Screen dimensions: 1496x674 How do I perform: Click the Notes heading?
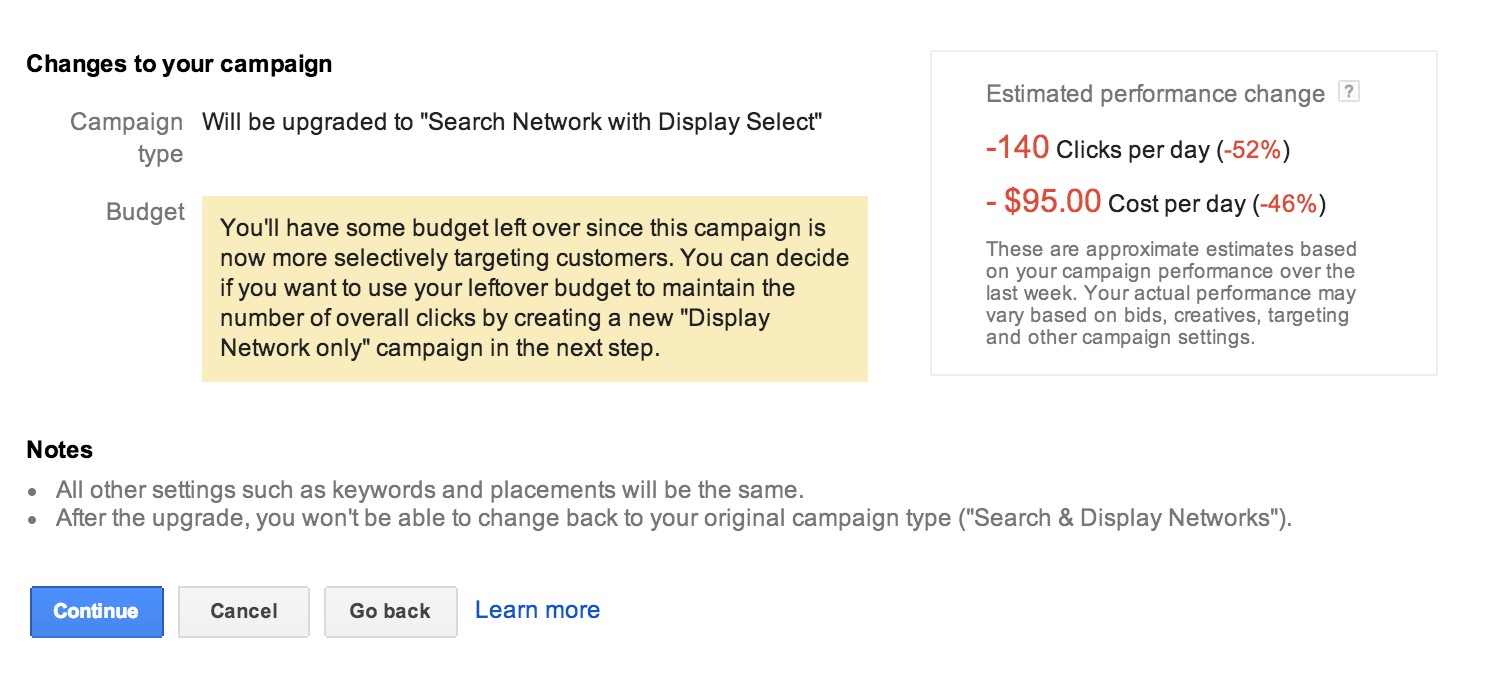[59, 450]
